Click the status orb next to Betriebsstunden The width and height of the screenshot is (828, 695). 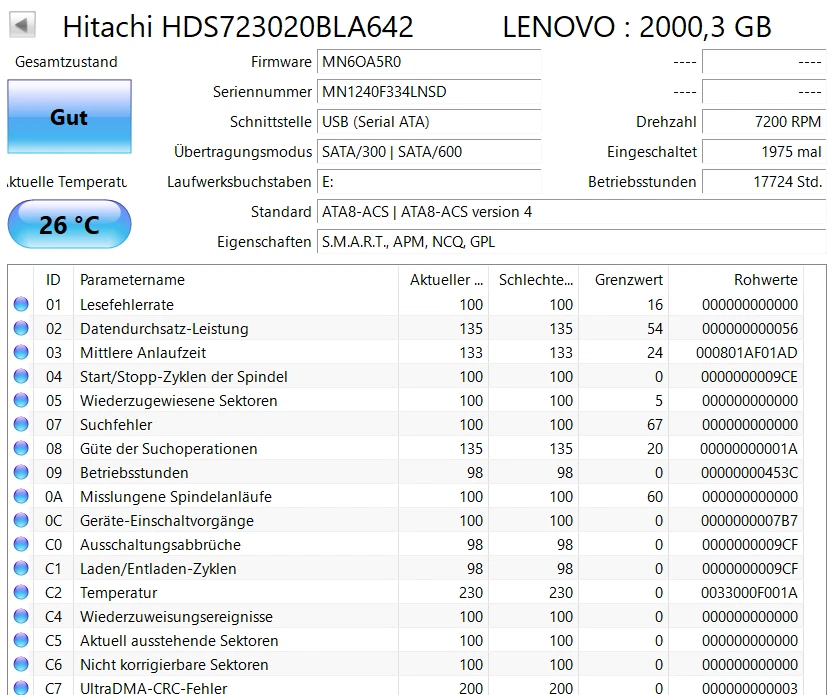[x=23, y=472]
